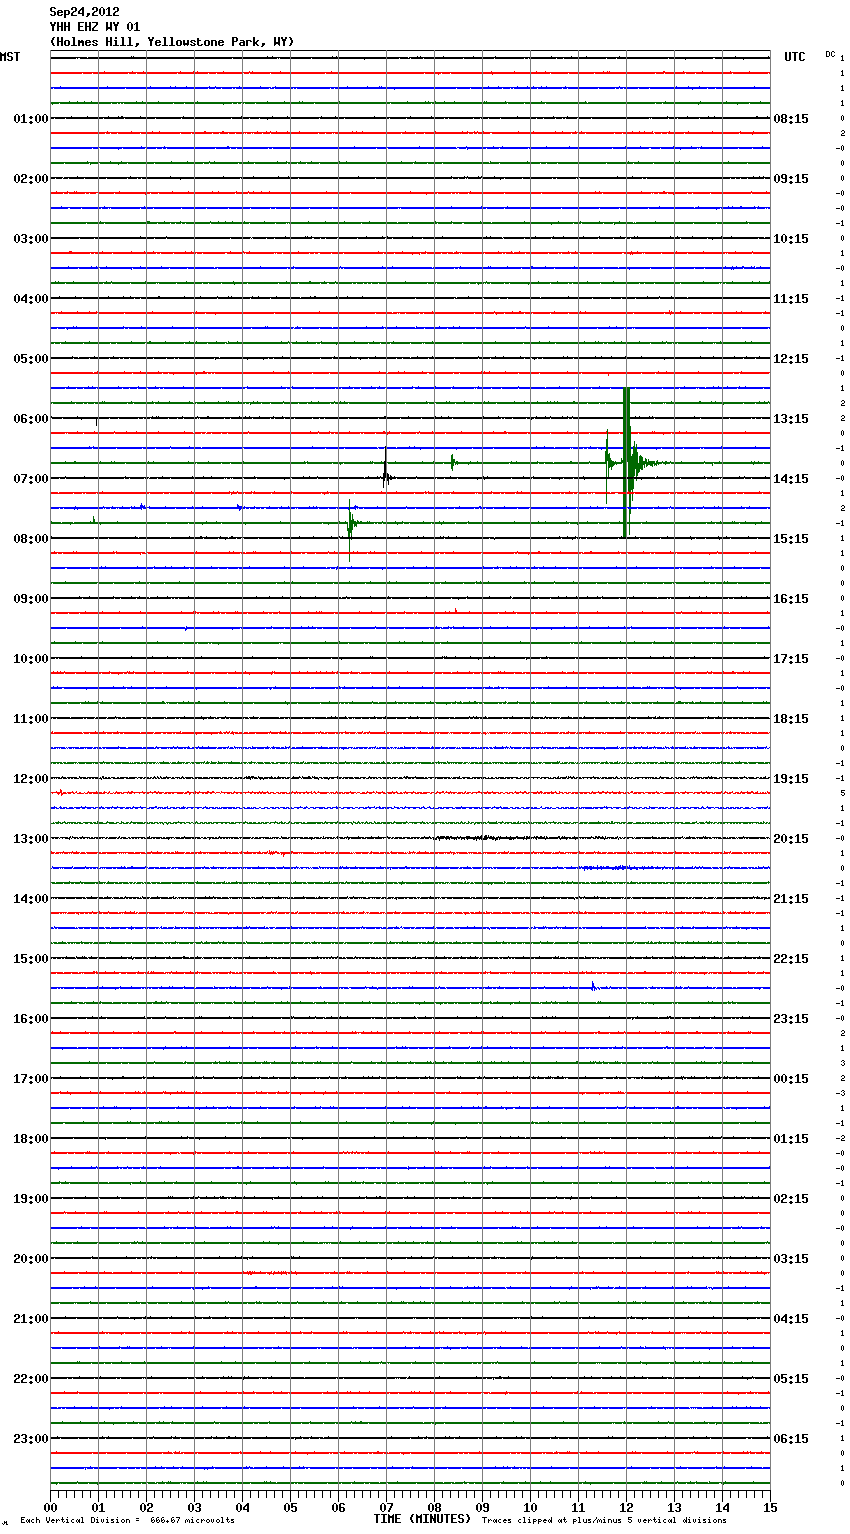850x1534 pixels.
Task: Select minute tick label 15 on x-axis
Action: pyautogui.click(x=770, y=1507)
